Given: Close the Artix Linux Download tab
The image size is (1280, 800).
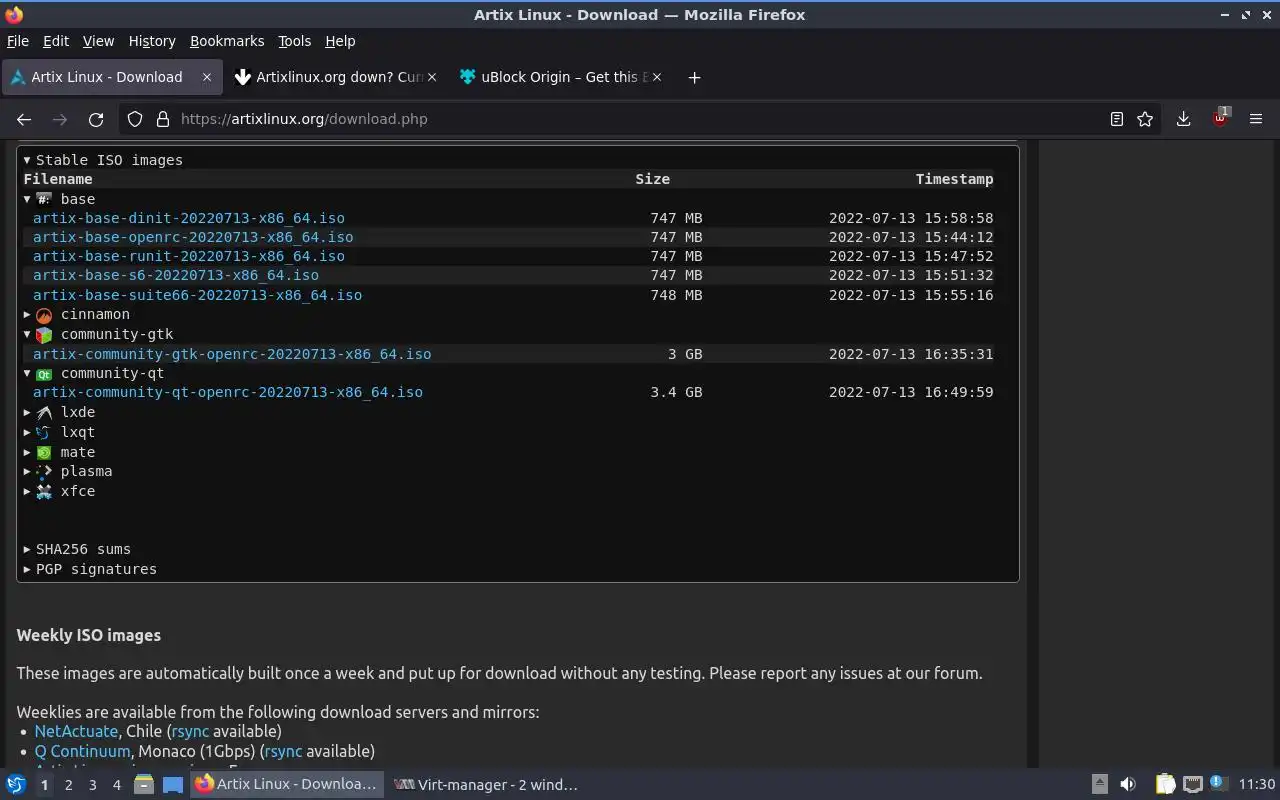Looking at the screenshot, I should 207,77.
